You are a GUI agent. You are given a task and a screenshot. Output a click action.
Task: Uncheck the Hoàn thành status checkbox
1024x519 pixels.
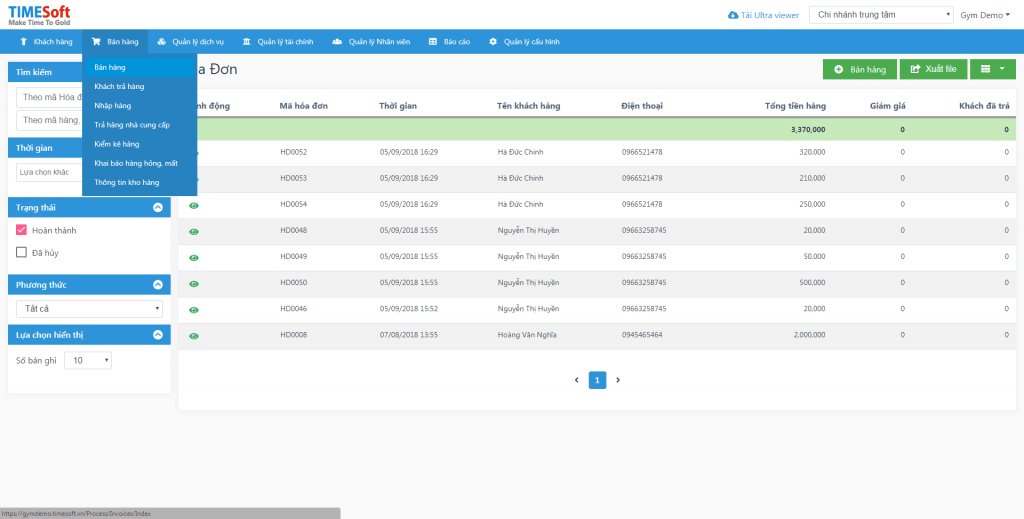[x=22, y=230]
